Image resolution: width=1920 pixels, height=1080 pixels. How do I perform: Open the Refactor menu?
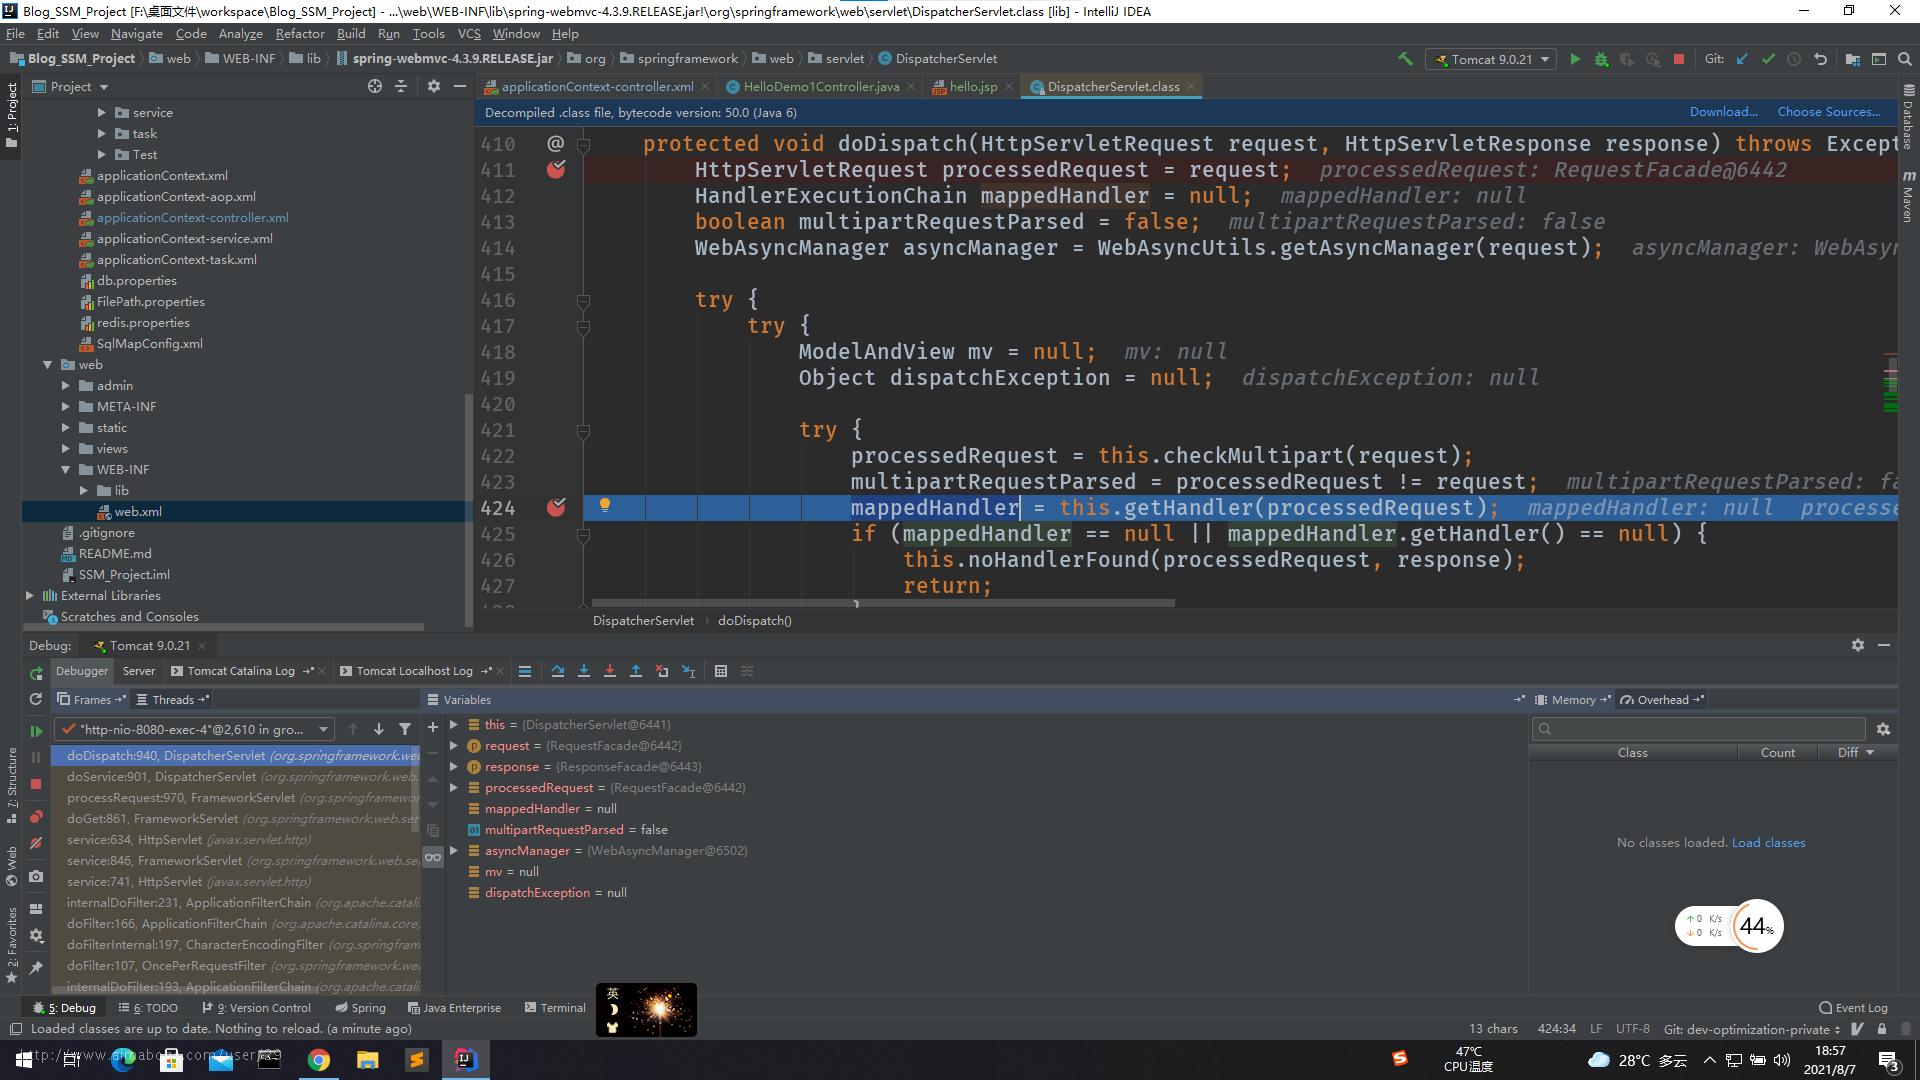pyautogui.click(x=300, y=33)
